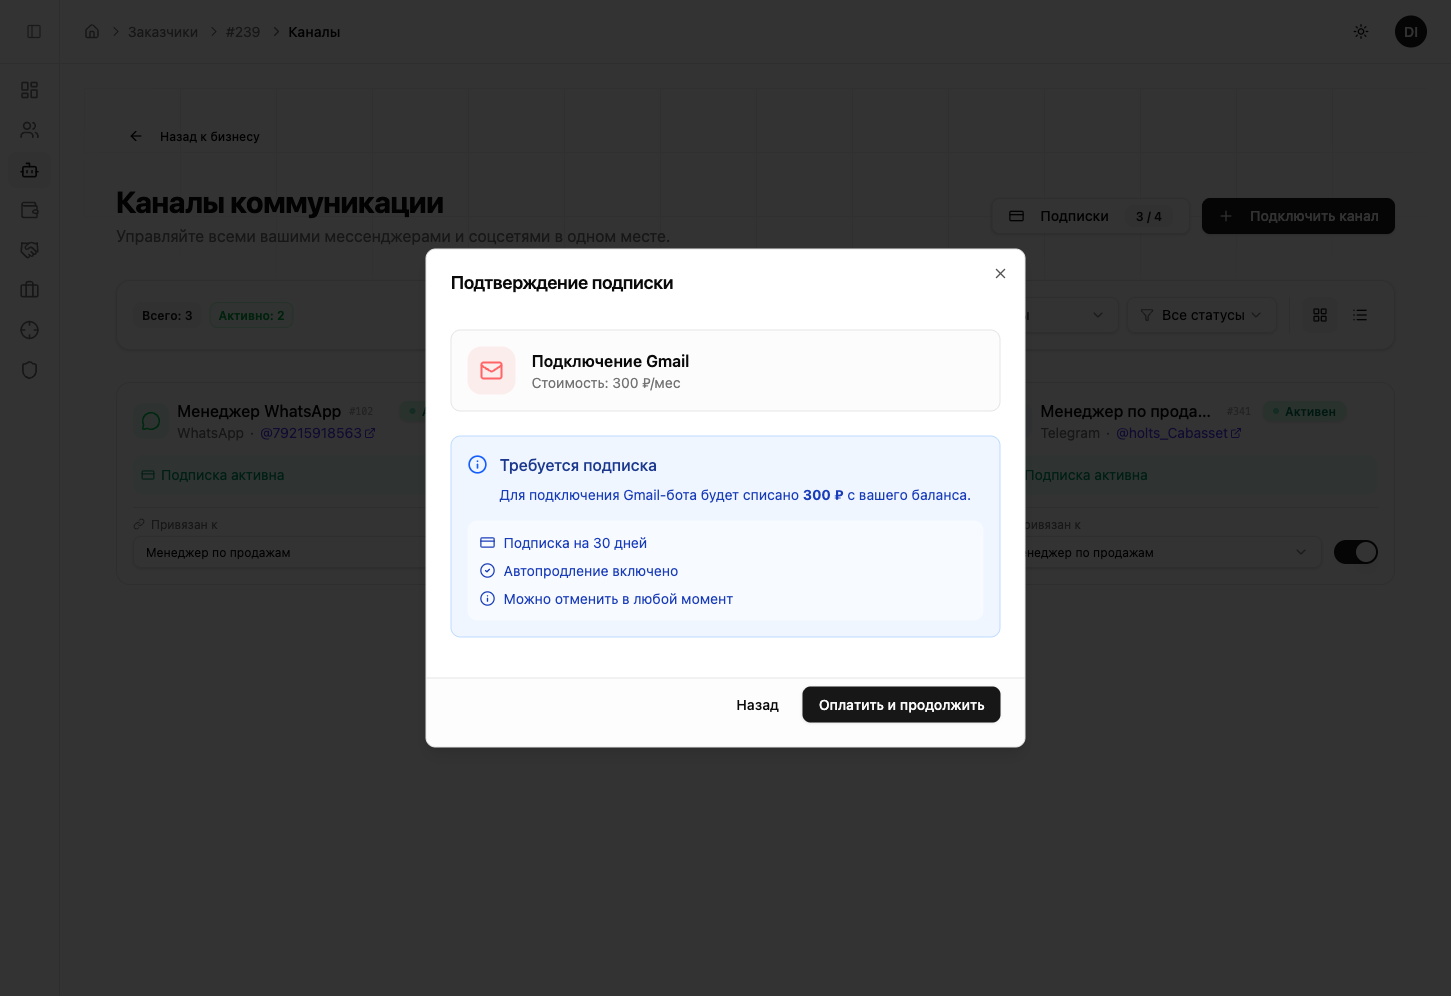
Task: Toggle the light/dark theme sun icon
Action: [1361, 32]
